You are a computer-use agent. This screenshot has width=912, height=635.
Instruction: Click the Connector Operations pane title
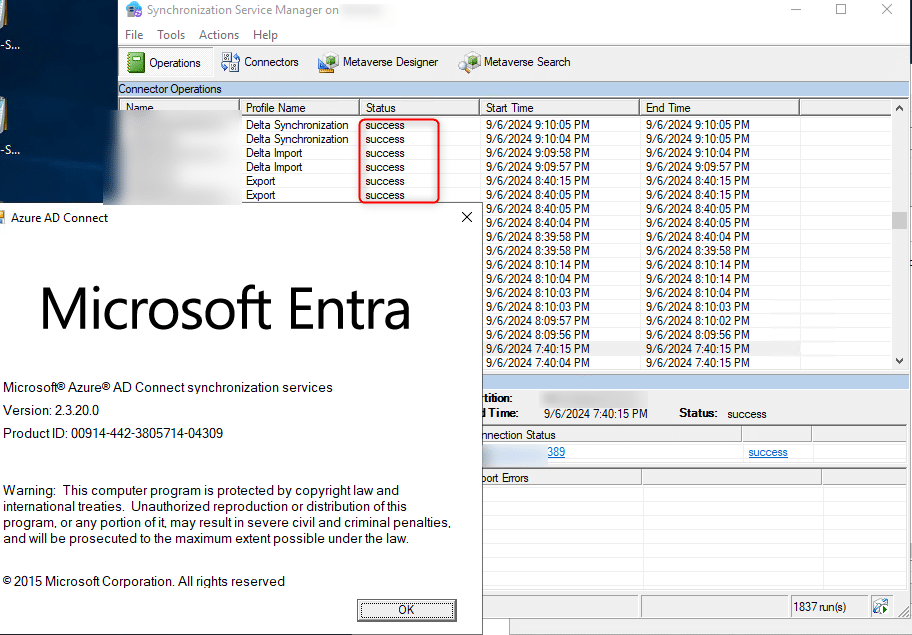pos(170,89)
